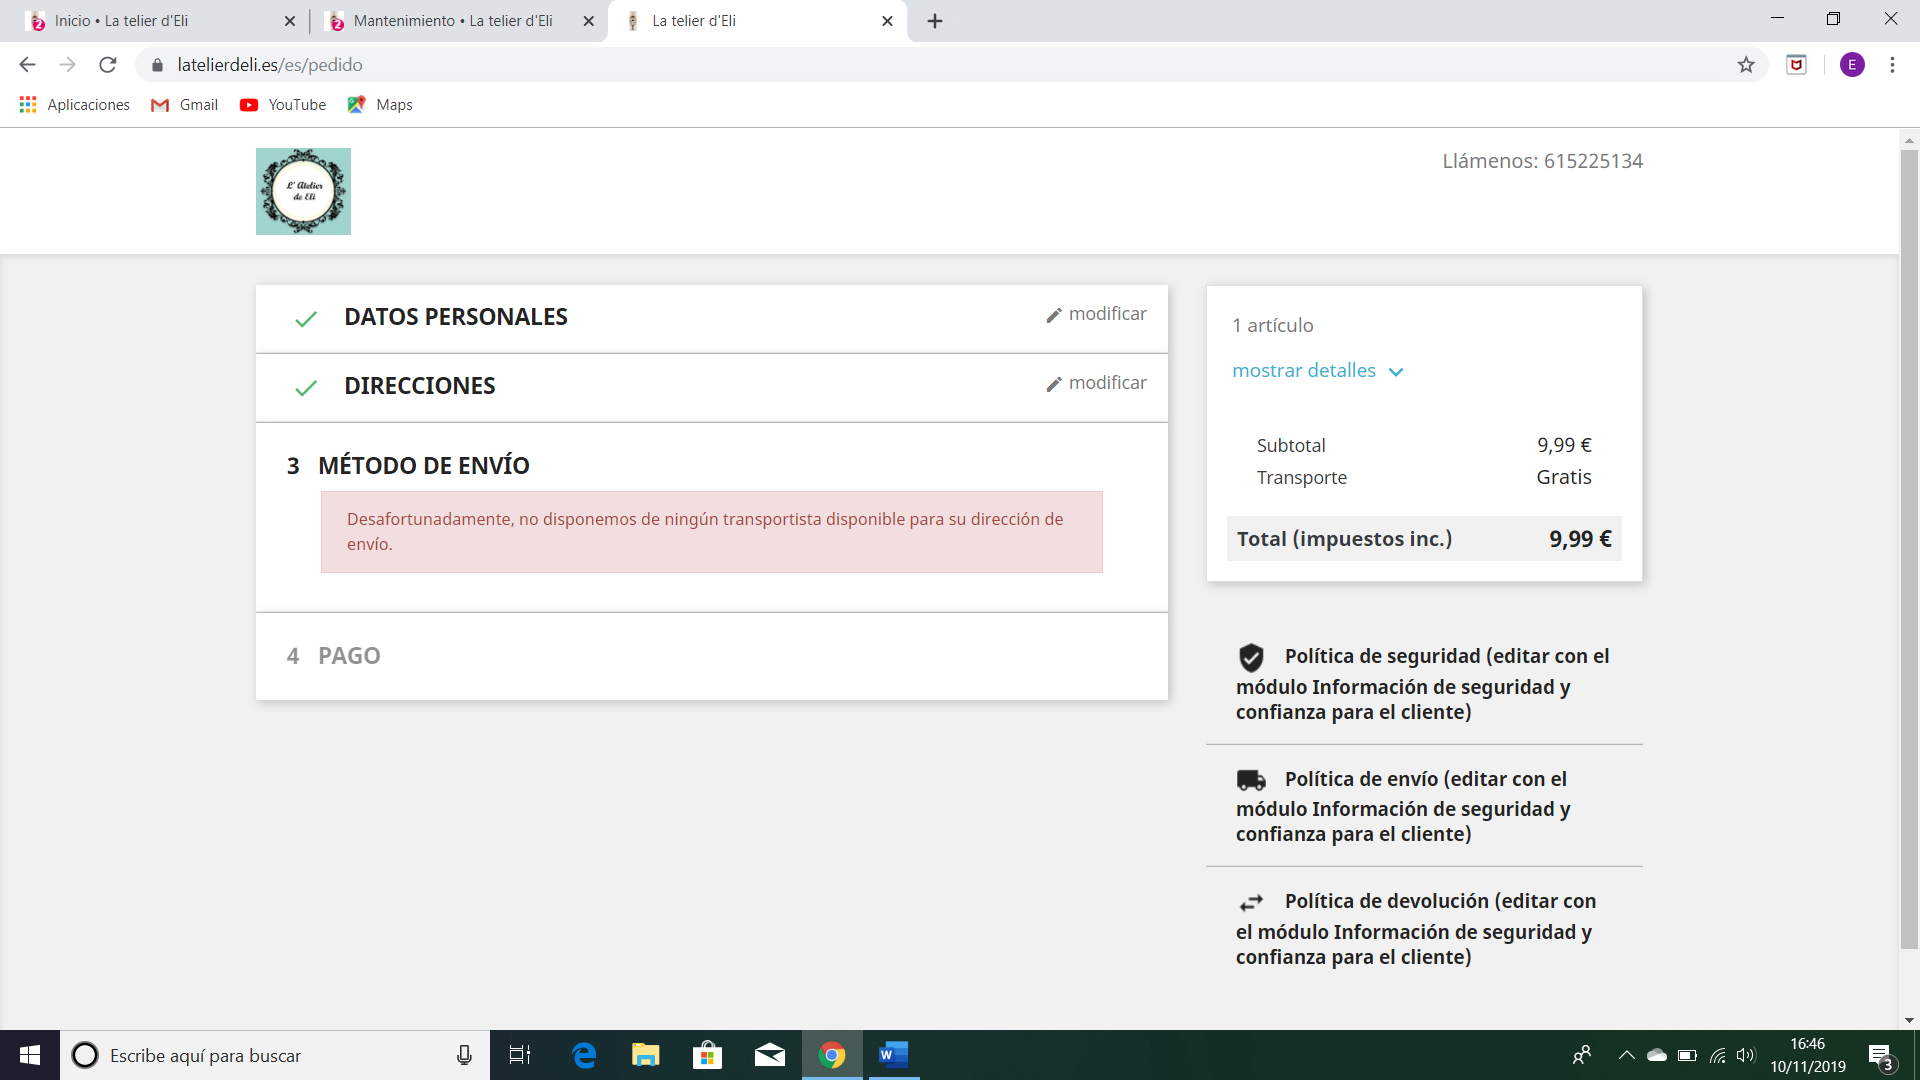Open YouTube bookmark
Screen dimensions: 1920x1080
[x=283, y=105]
